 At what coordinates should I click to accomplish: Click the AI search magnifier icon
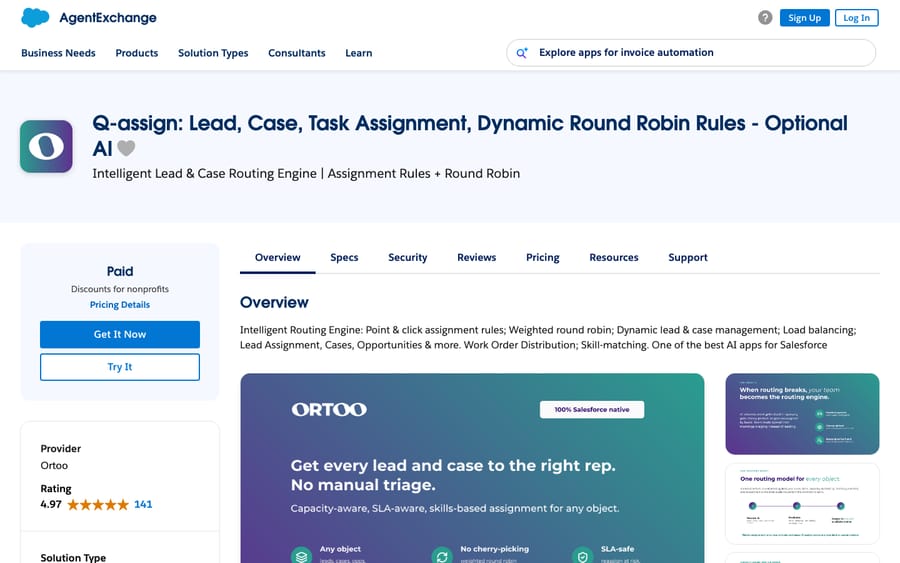521,53
